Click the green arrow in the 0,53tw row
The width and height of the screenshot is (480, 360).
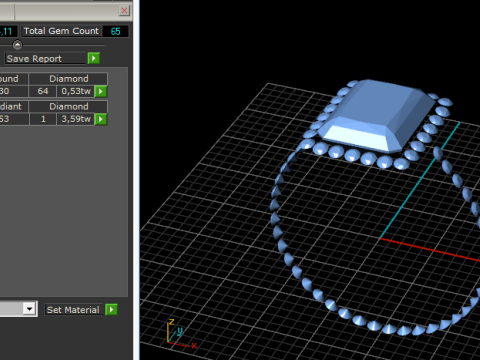[x=101, y=91]
